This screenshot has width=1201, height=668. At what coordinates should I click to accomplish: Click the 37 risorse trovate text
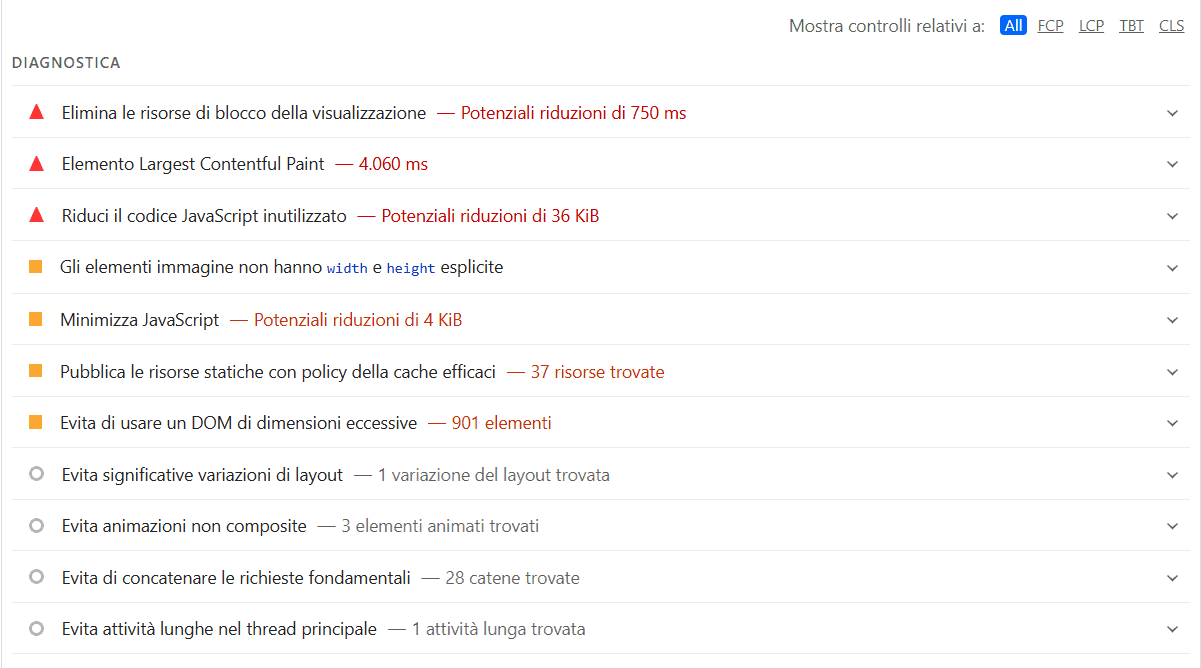point(599,371)
